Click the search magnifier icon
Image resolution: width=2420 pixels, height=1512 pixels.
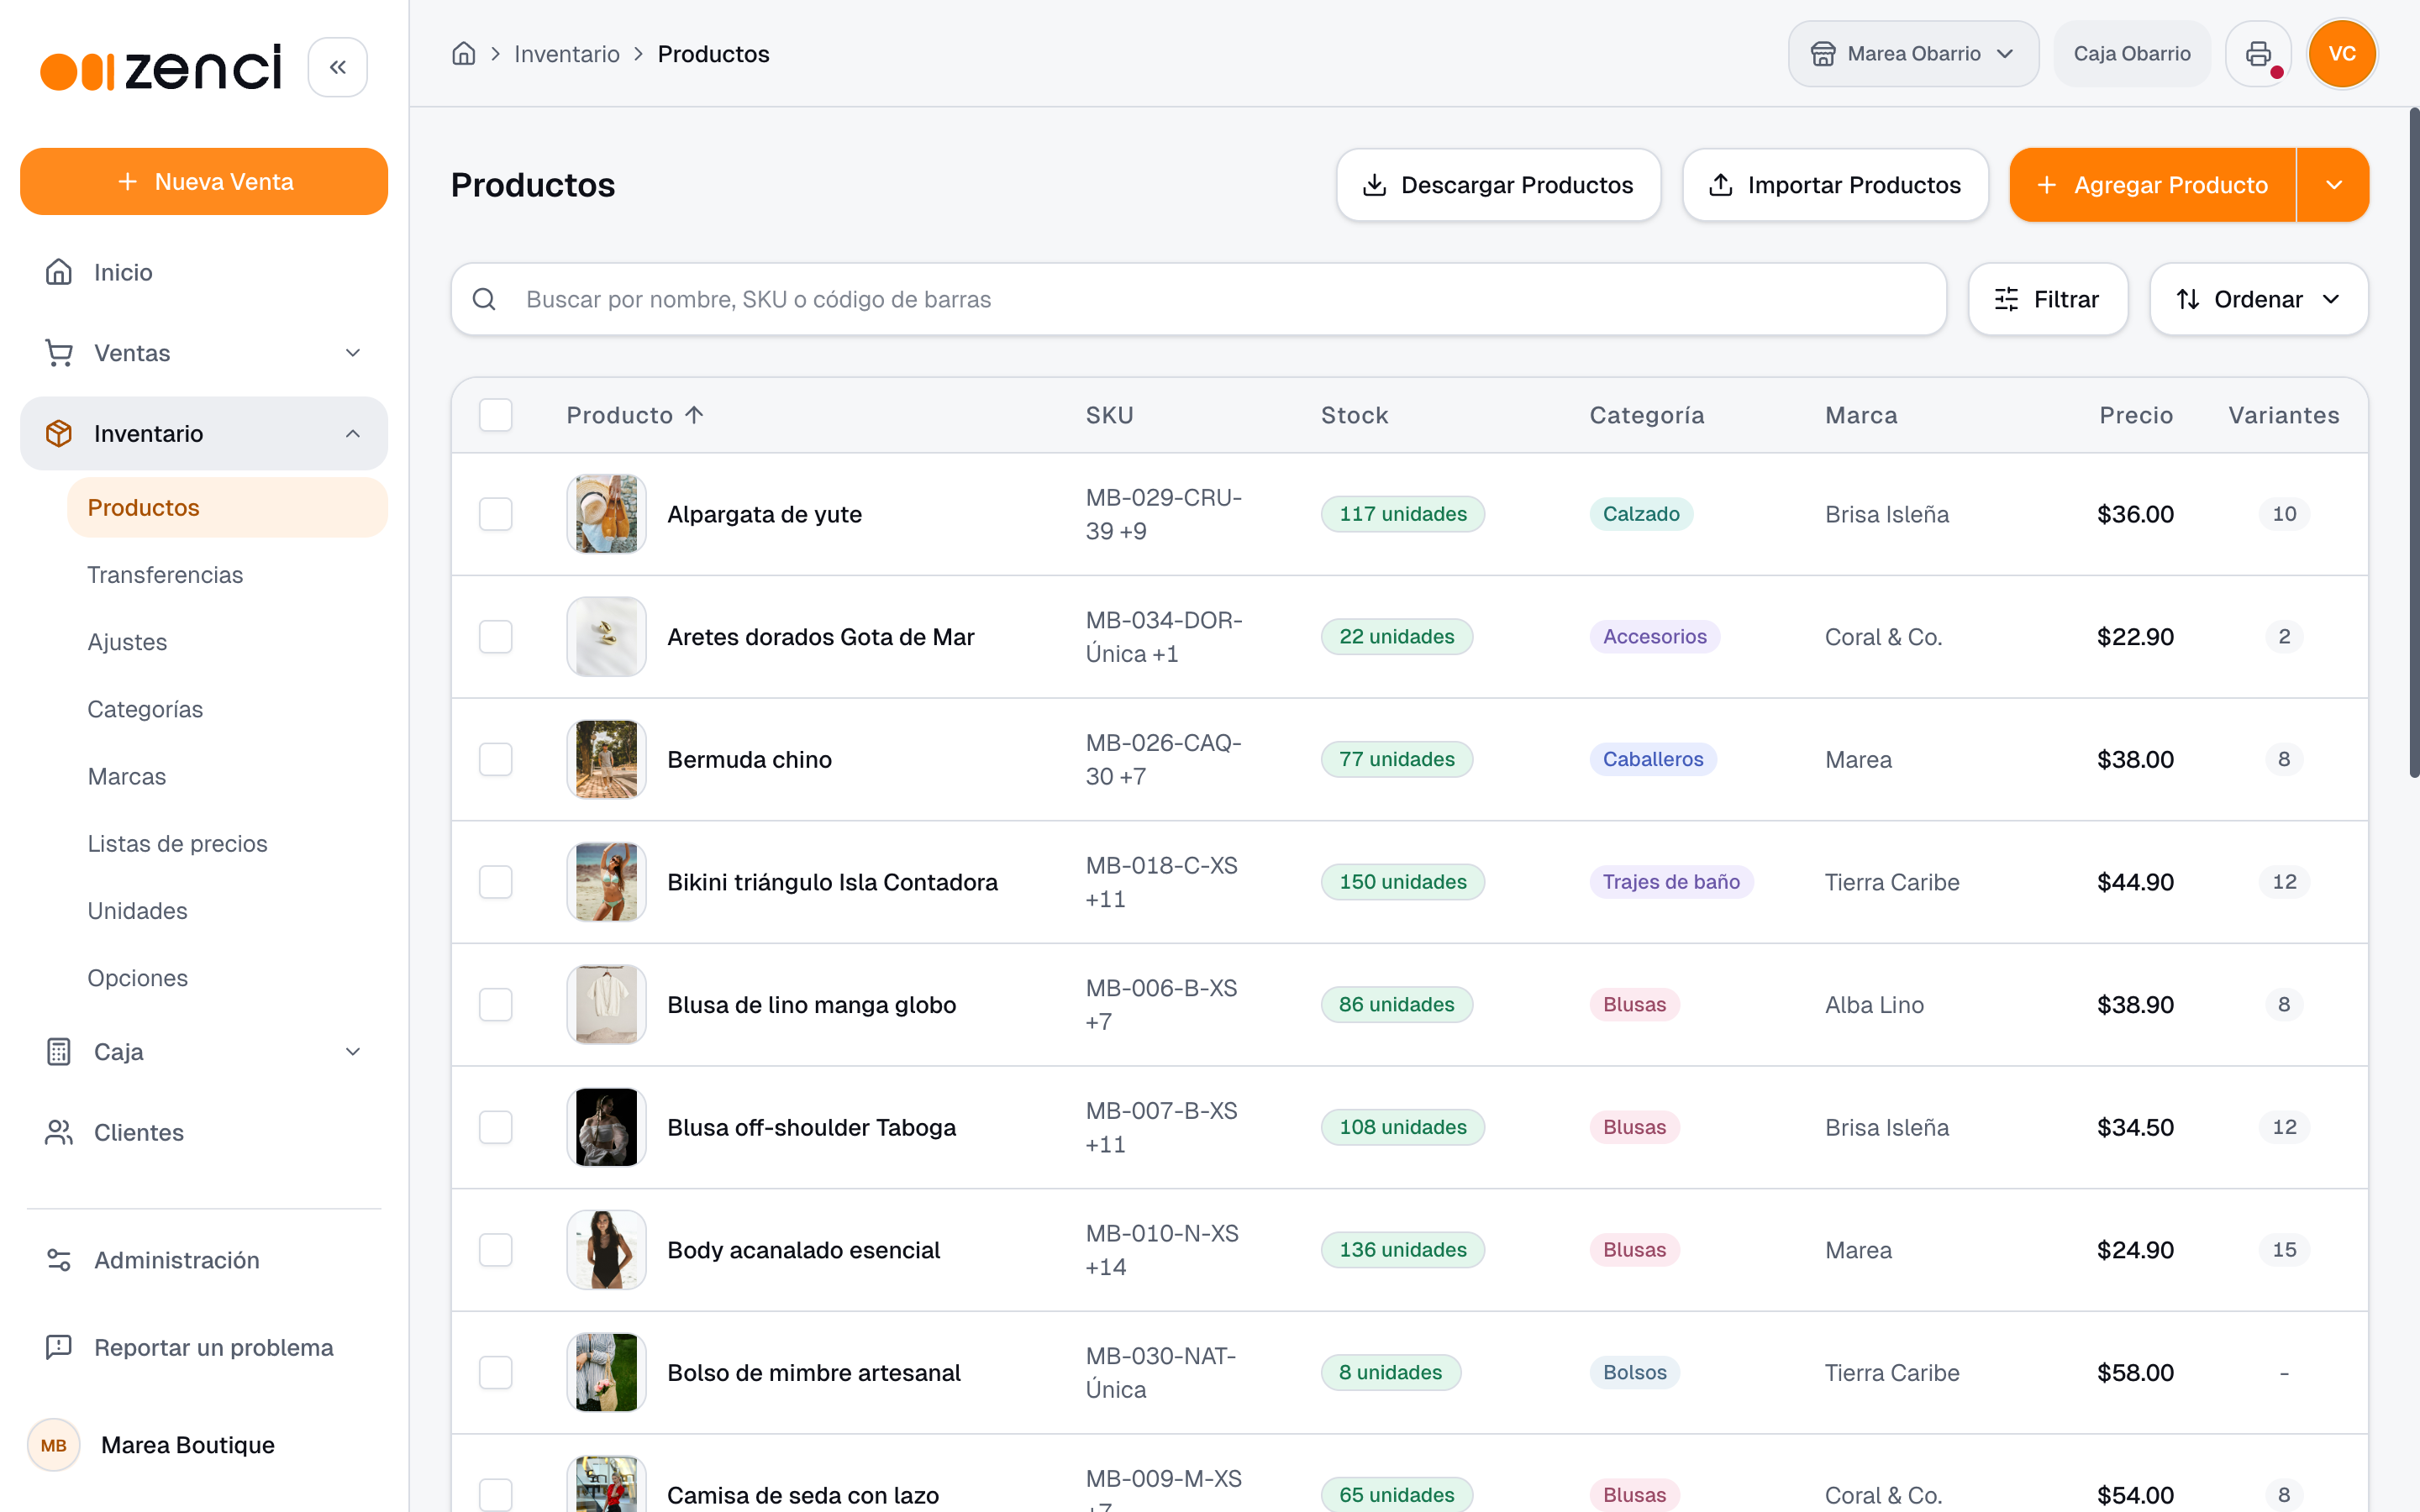[484, 299]
